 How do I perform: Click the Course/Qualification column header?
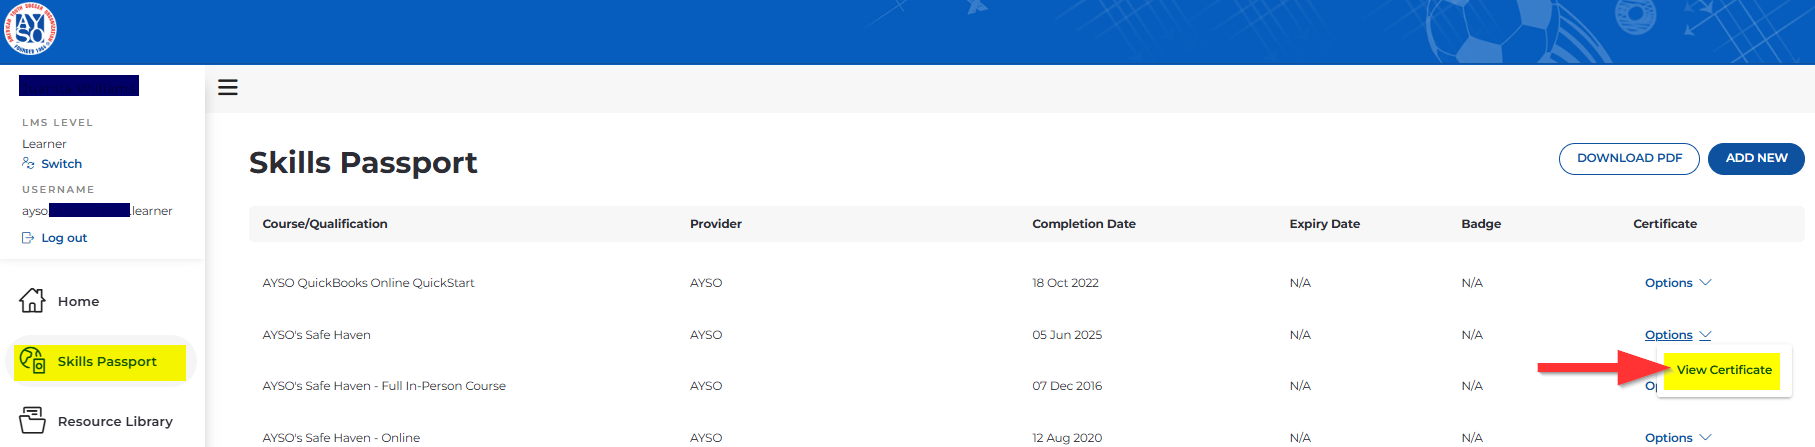(x=325, y=224)
